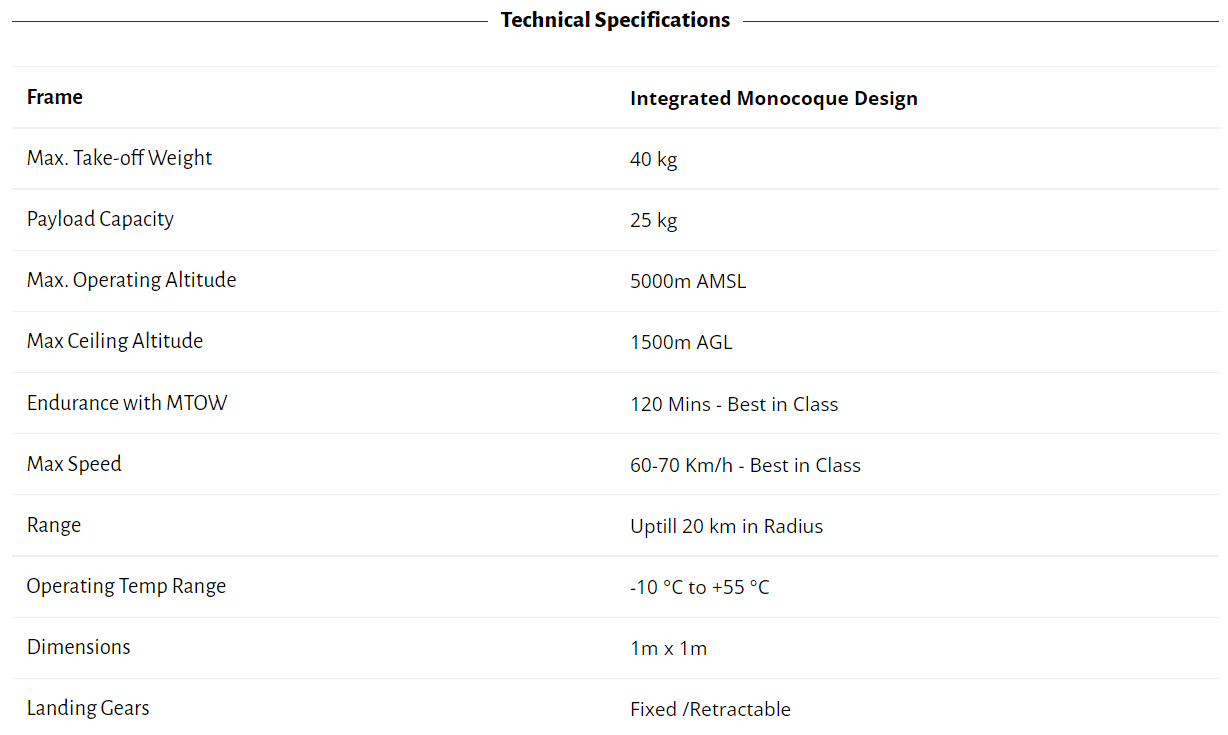Click the 120 Mins endurance value

point(734,404)
